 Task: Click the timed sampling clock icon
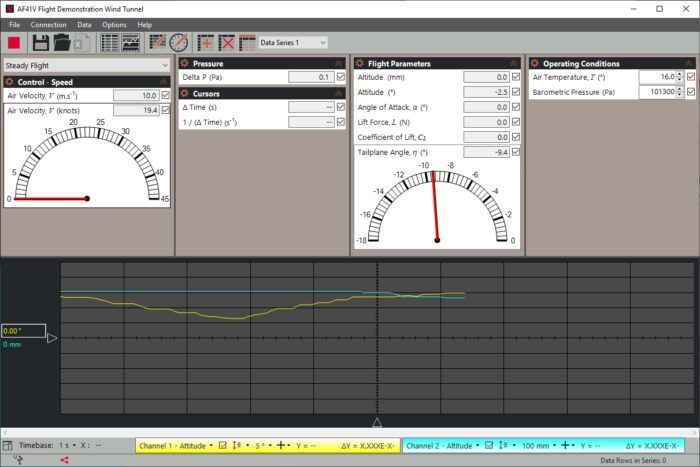pos(179,43)
